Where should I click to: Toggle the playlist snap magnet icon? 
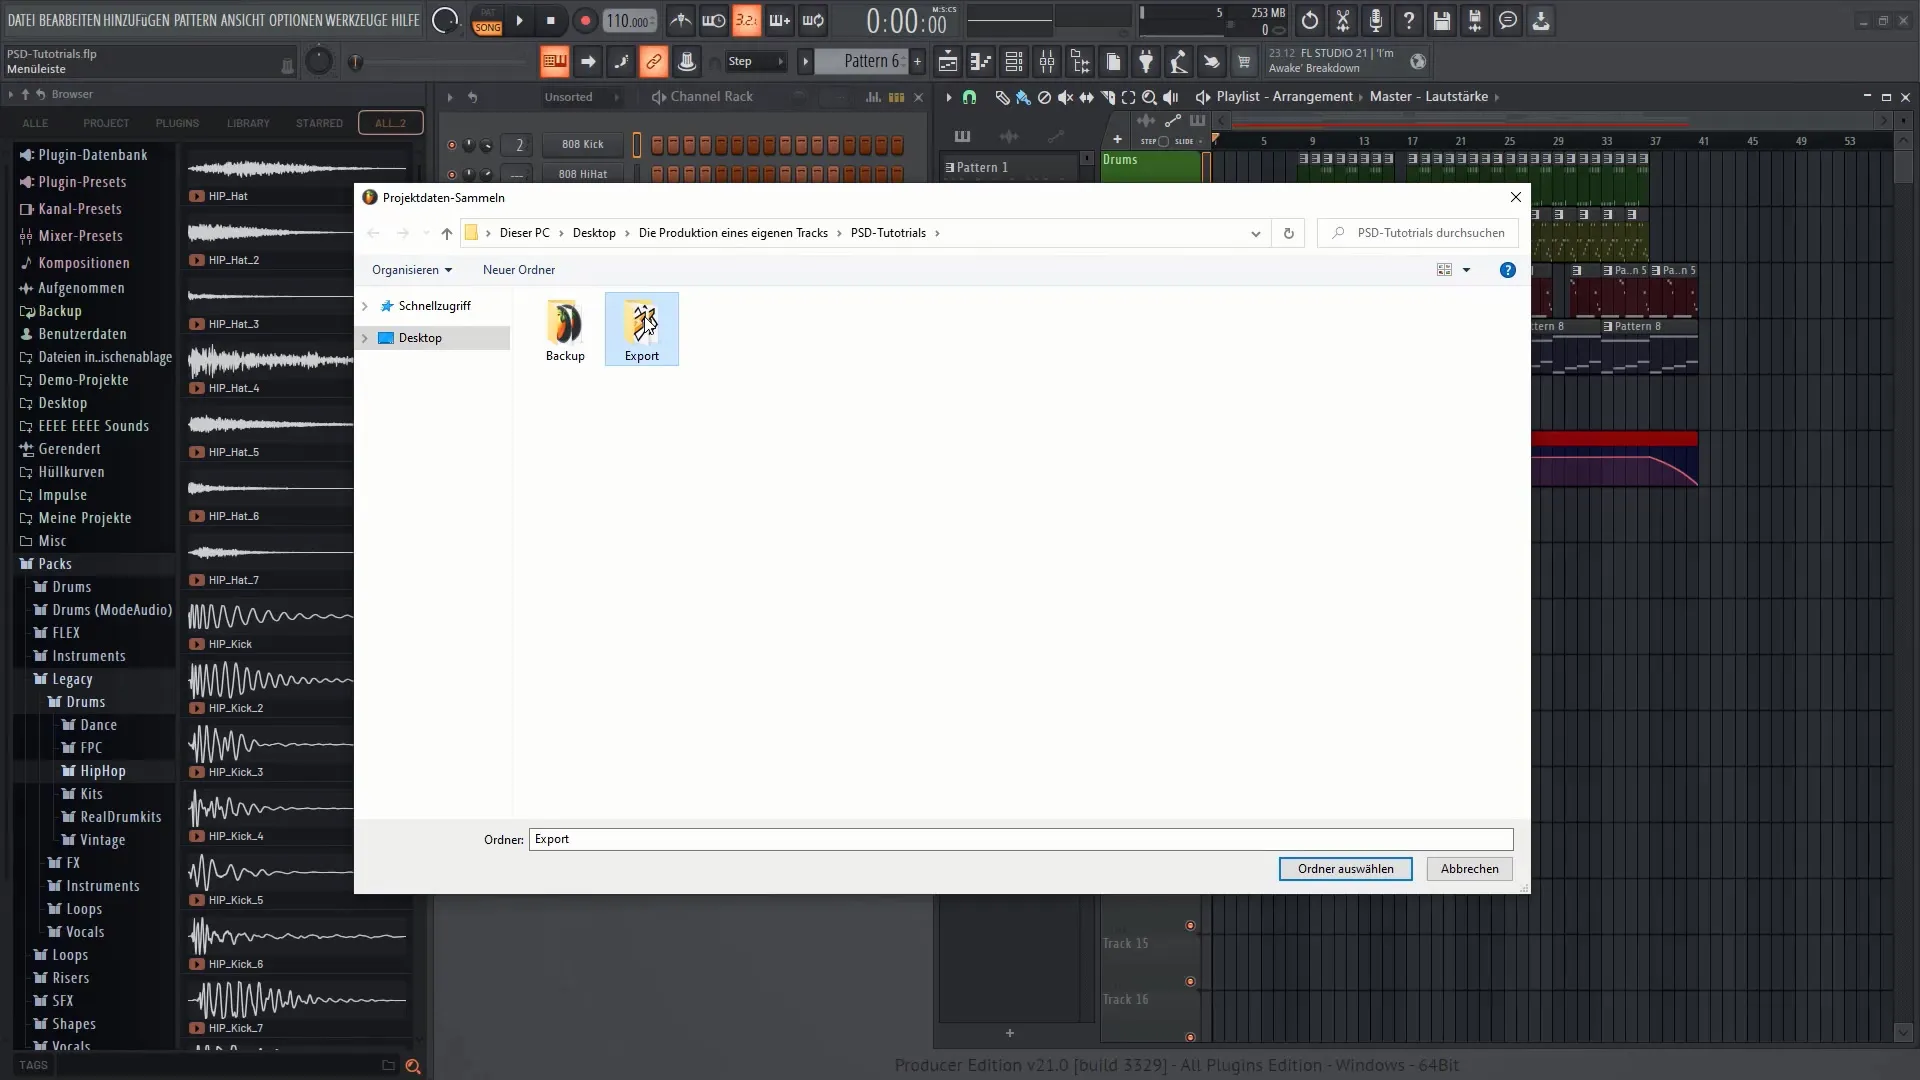click(x=969, y=97)
